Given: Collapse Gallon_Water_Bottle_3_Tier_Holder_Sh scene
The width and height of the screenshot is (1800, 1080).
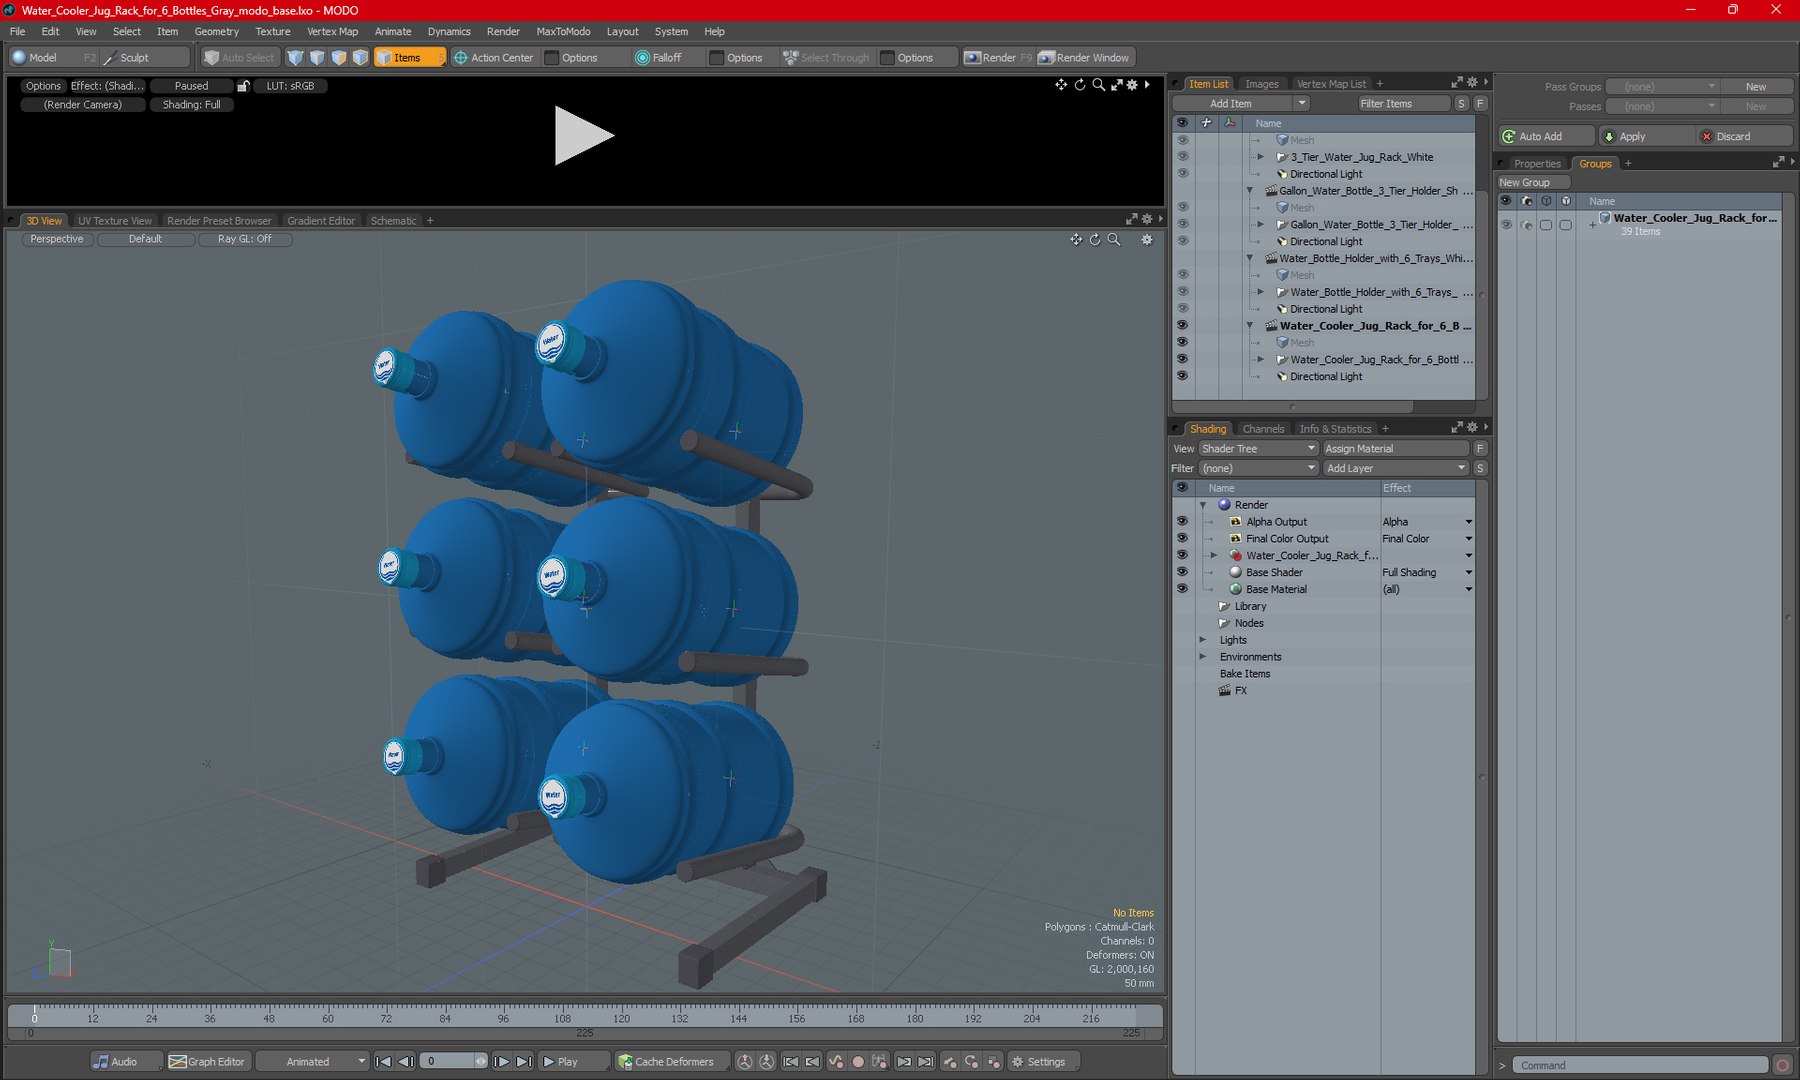Looking at the screenshot, I should (1250, 190).
